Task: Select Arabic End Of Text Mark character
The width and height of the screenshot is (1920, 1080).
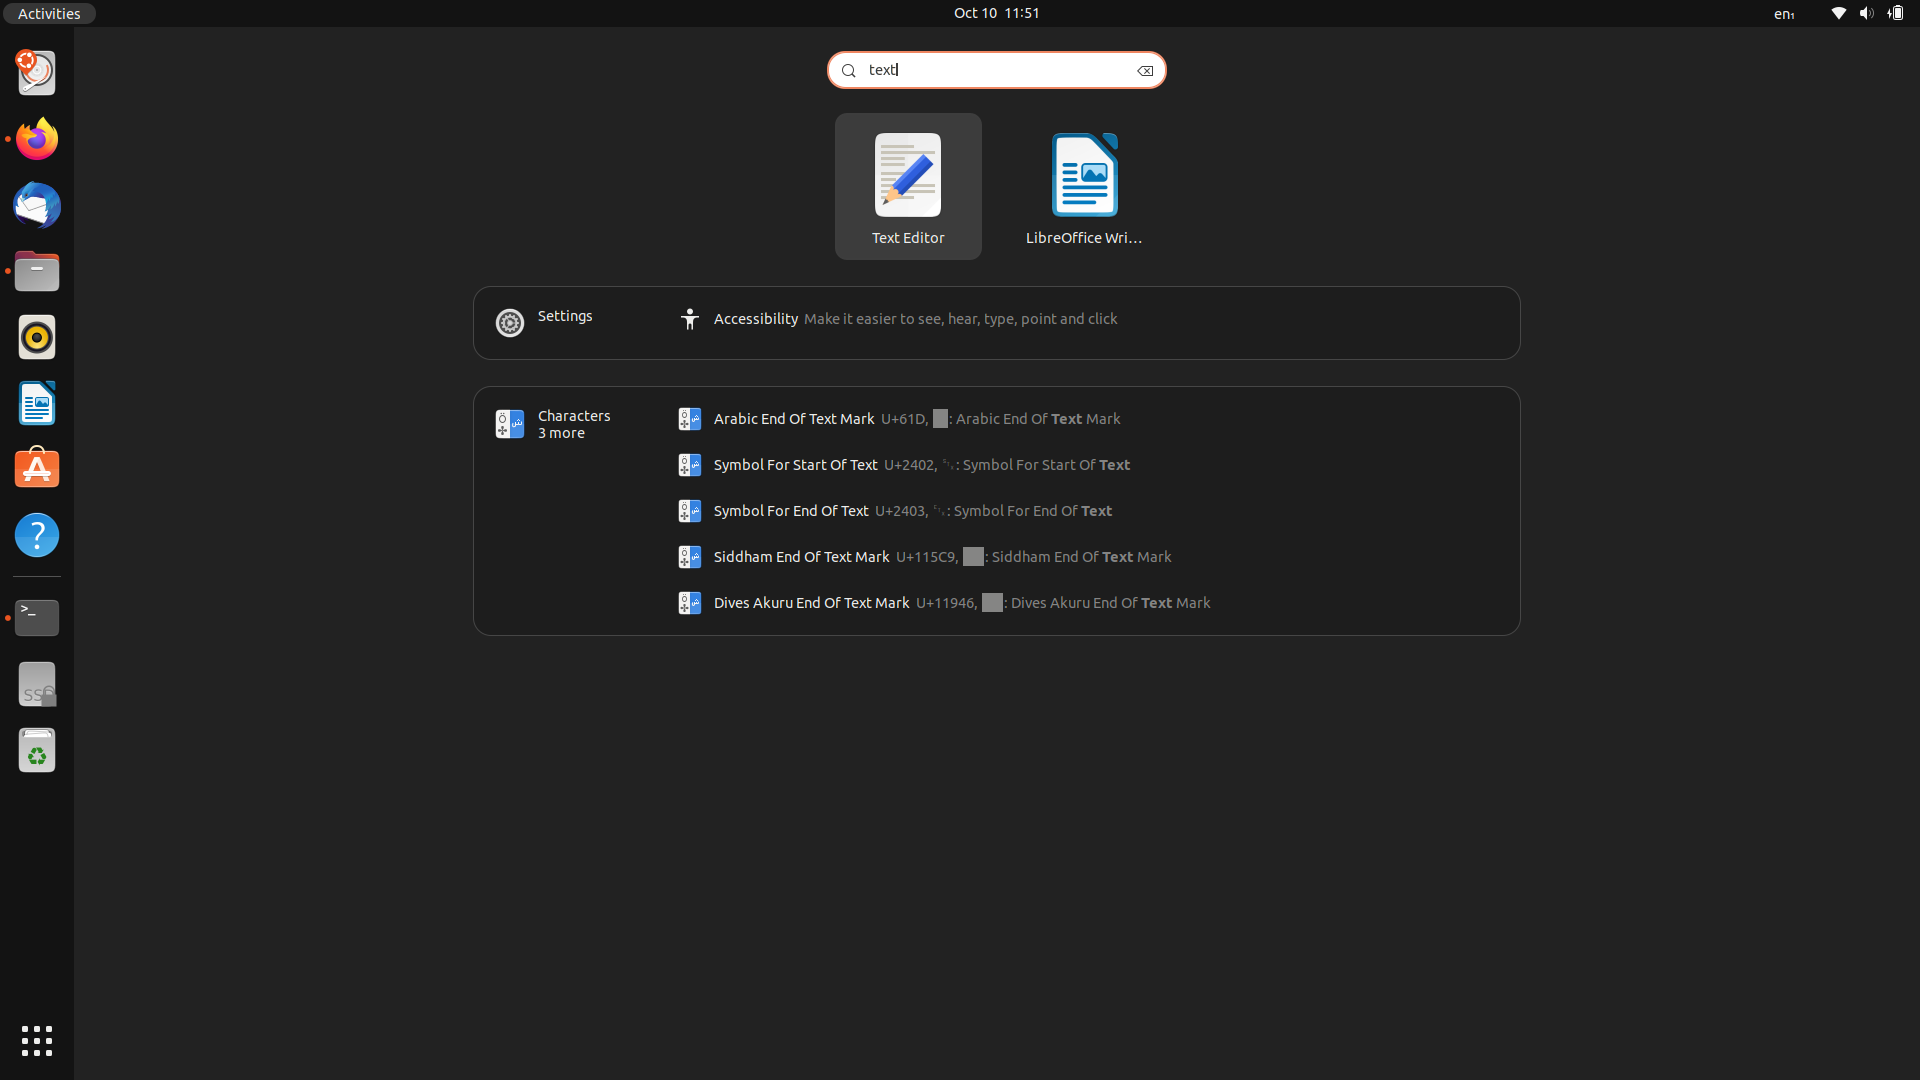Action: coord(793,419)
